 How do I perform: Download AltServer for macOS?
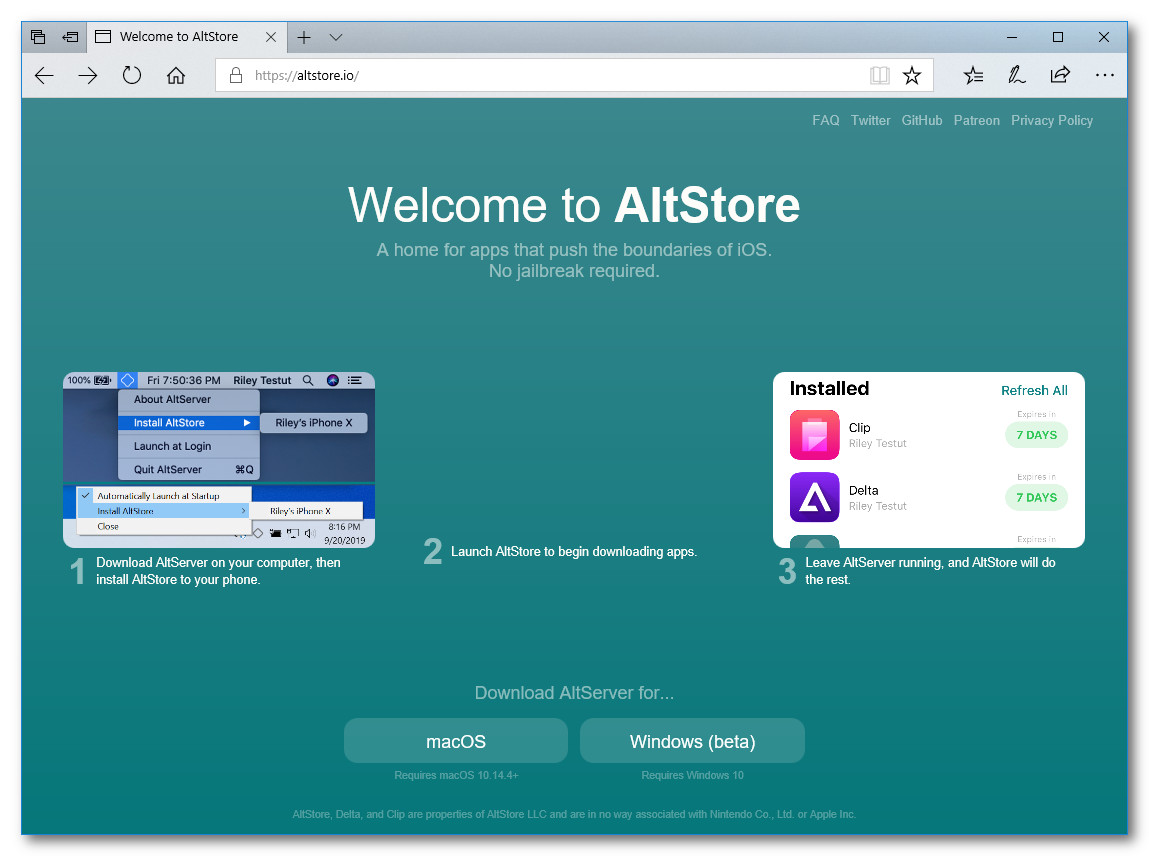pyautogui.click(x=456, y=741)
